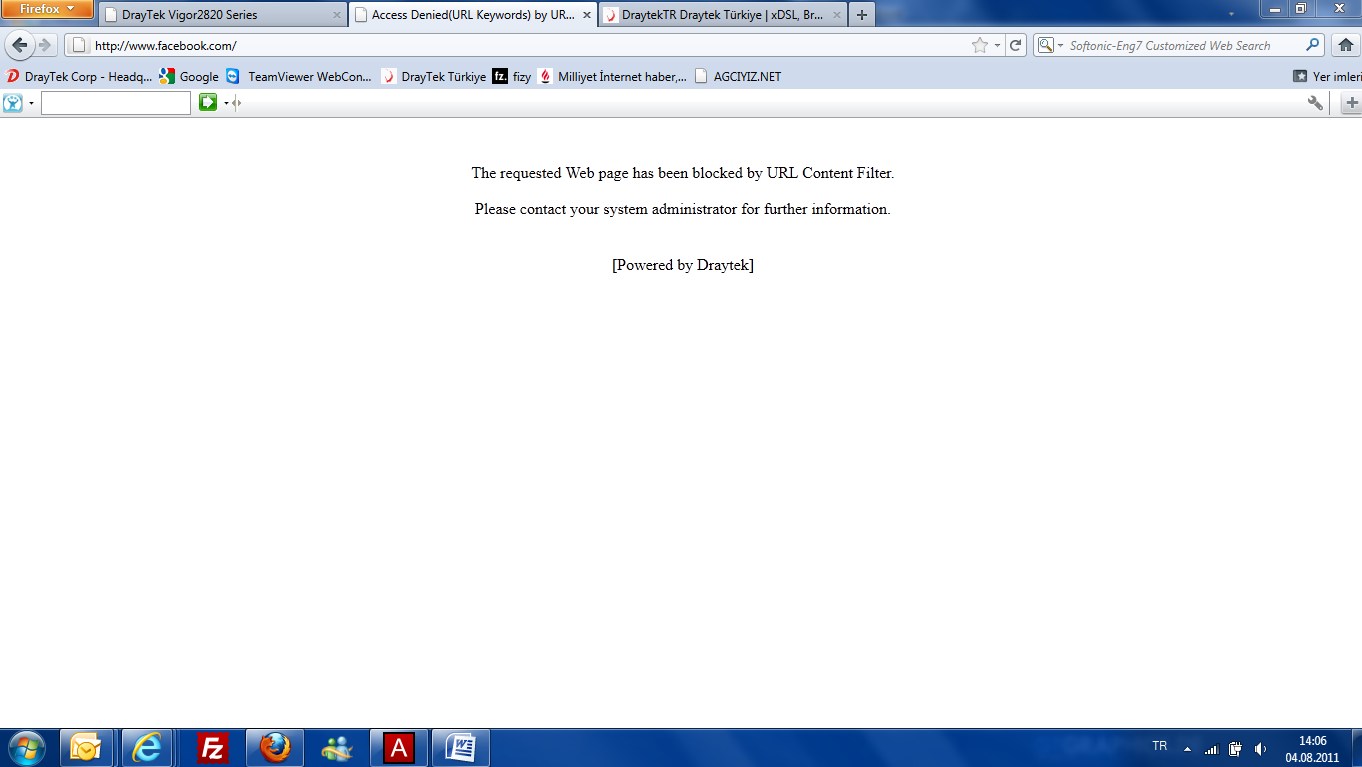Click the address bar showing facebook.com URL
Image resolution: width=1362 pixels, height=767 pixels.
(520, 45)
